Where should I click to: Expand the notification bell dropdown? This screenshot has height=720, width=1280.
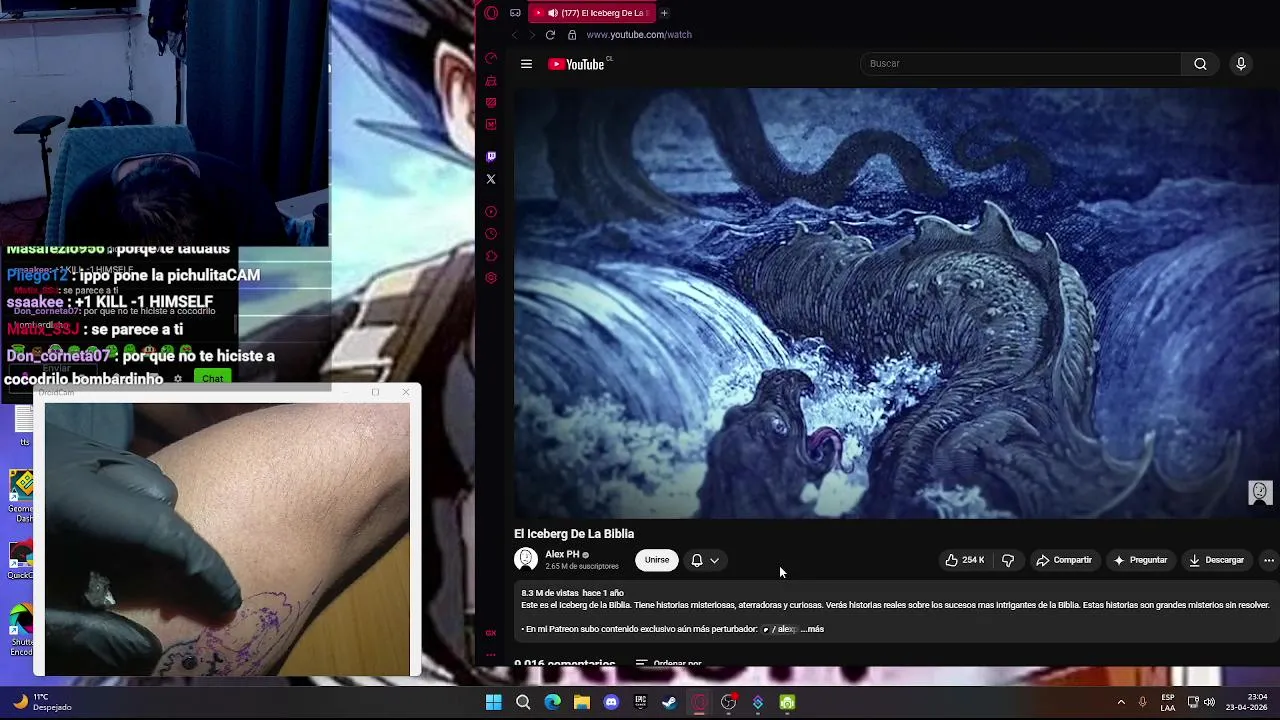click(x=705, y=560)
